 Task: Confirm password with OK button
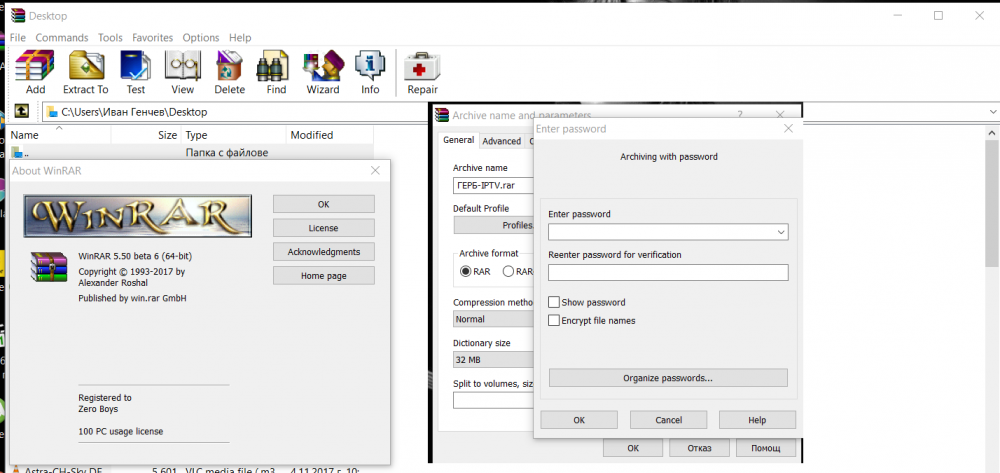(578, 420)
